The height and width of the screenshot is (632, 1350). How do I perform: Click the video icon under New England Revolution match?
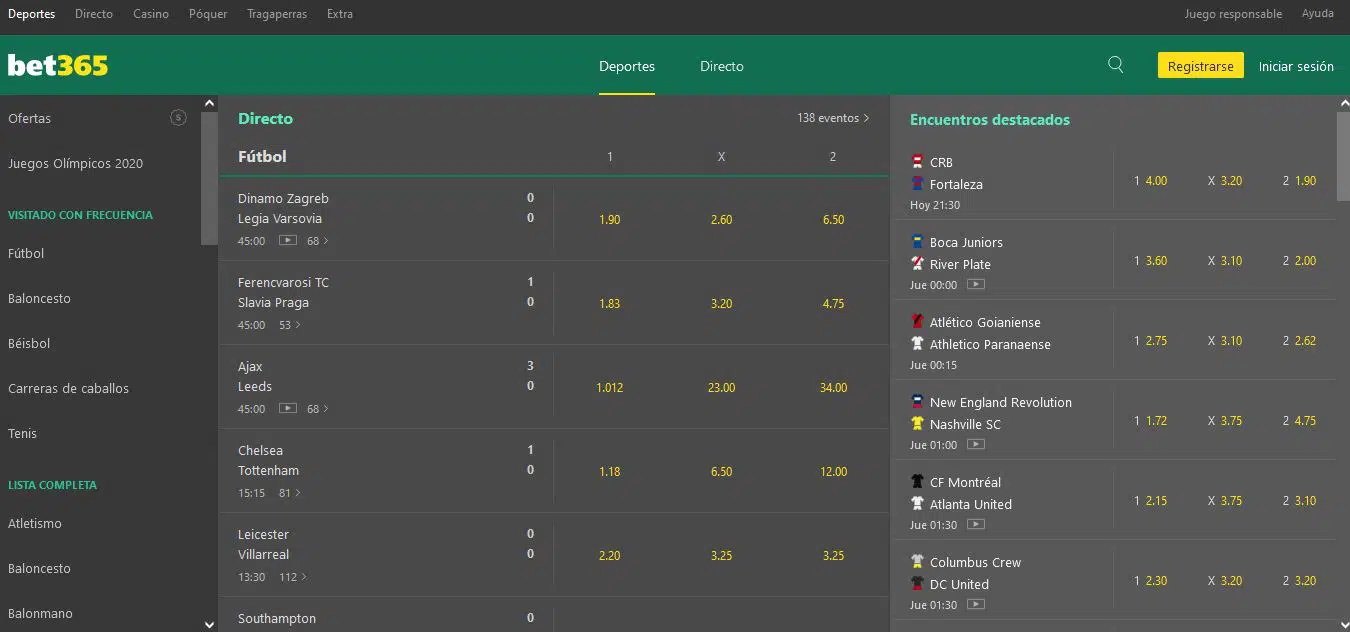(x=976, y=444)
